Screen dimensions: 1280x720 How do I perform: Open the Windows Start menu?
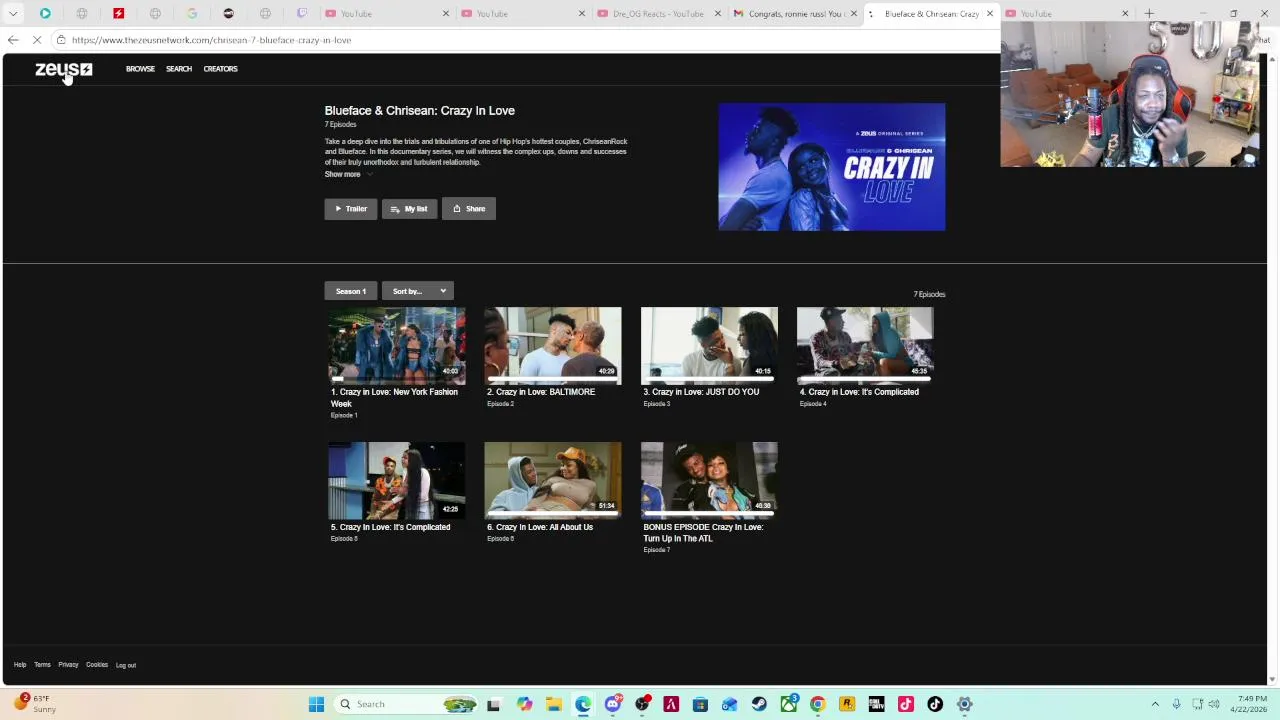[316, 704]
